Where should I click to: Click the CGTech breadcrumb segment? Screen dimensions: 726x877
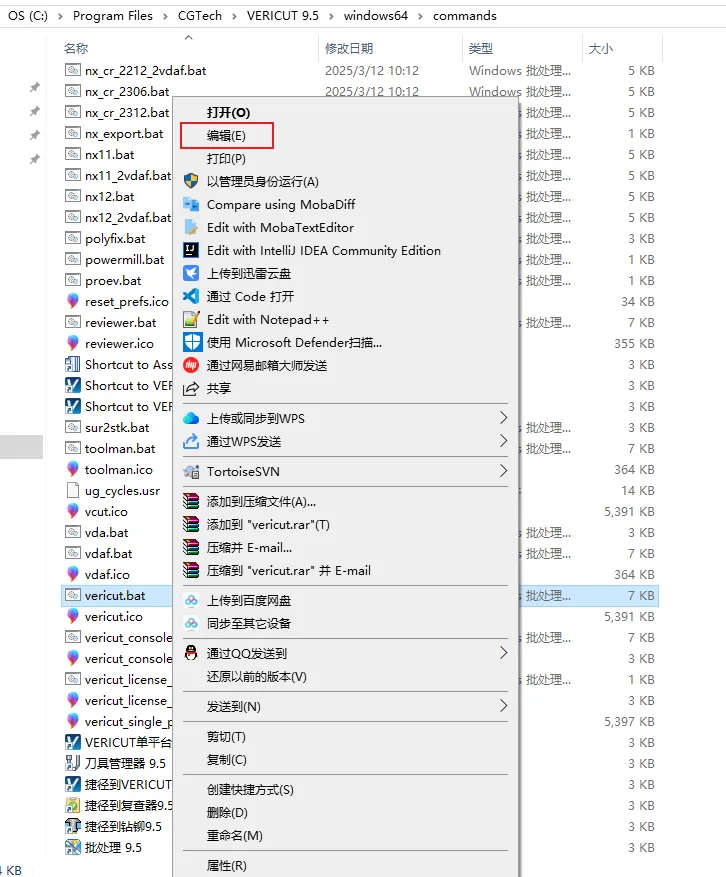click(200, 16)
